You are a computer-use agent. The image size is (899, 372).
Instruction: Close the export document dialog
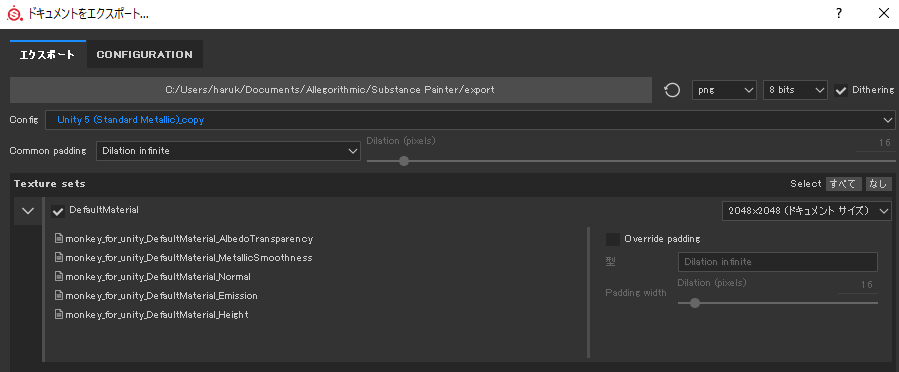click(x=884, y=14)
